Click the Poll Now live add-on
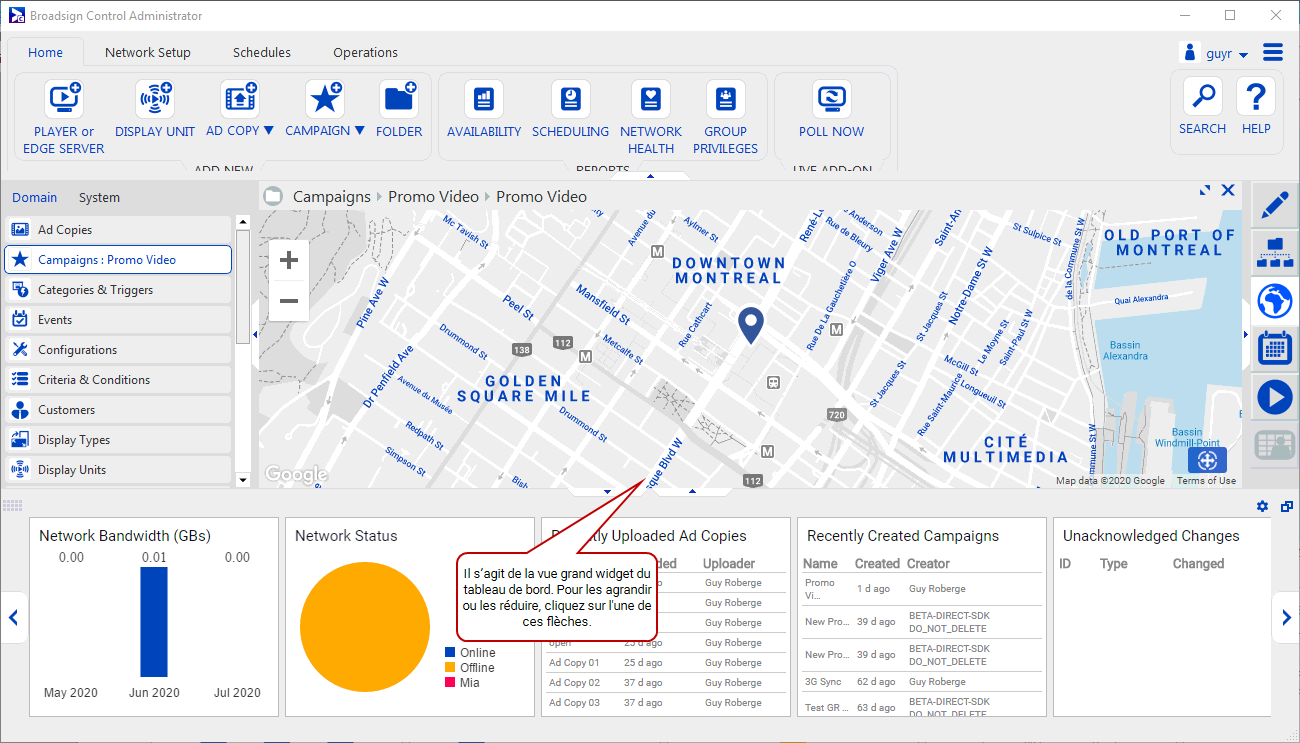 [831, 110]
